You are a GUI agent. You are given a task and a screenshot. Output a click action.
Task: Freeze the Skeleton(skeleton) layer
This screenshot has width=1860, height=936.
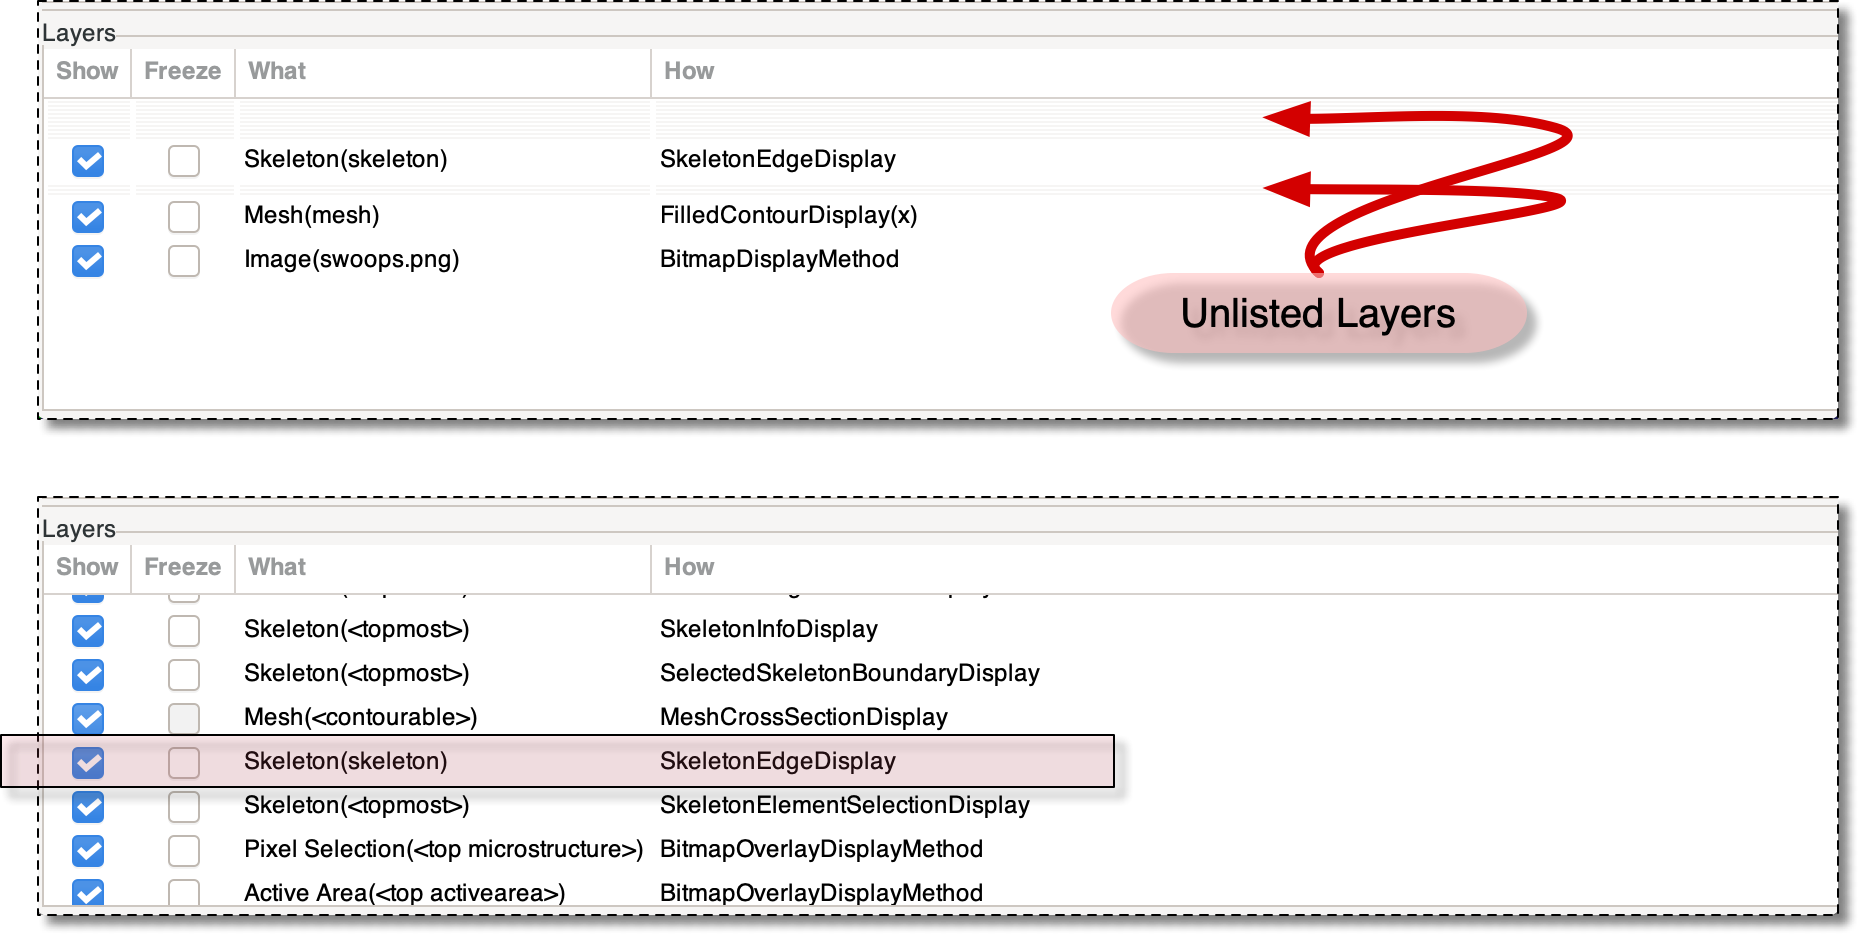(x=183, y=161)
